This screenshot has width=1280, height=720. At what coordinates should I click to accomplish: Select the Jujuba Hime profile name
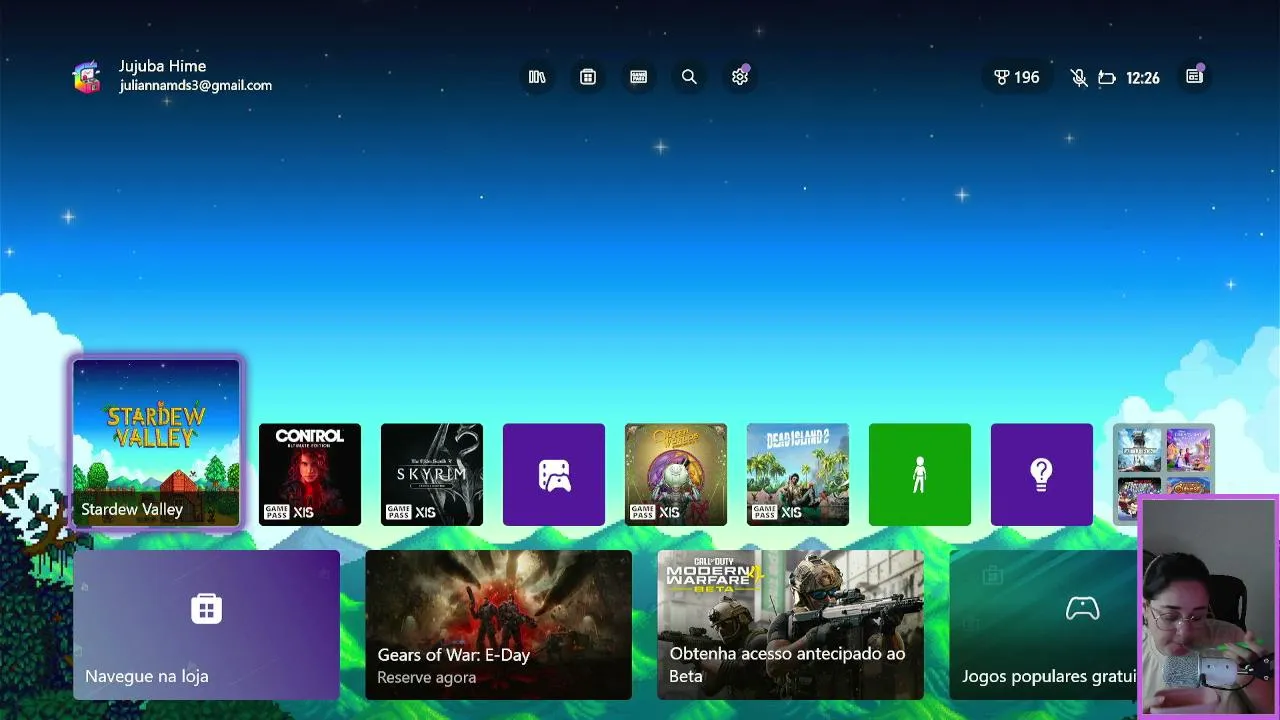pos(162,66)
